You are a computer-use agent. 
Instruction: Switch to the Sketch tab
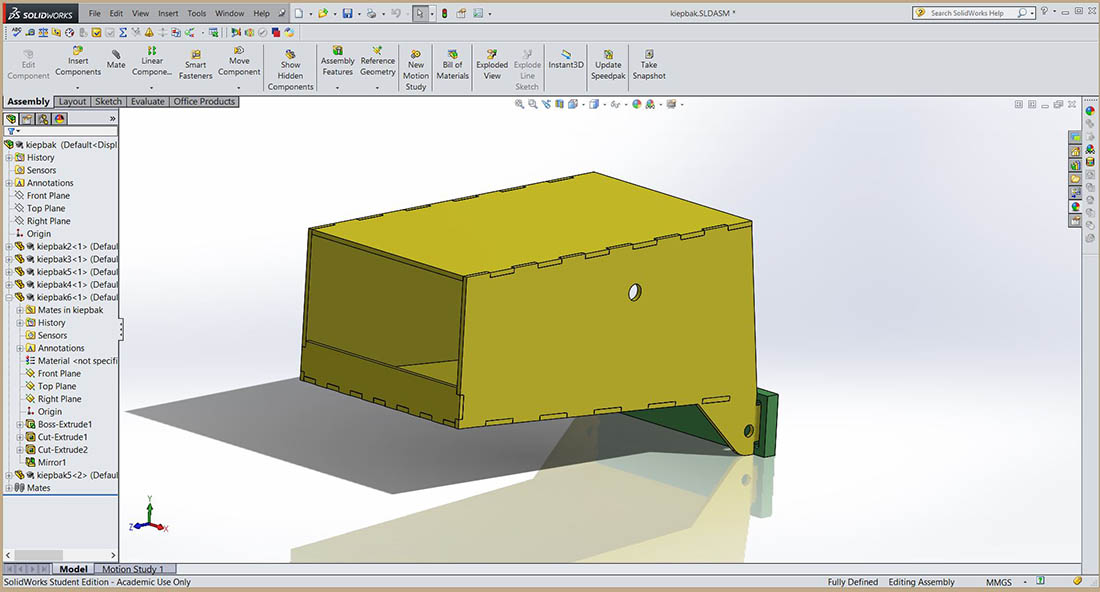108,102
